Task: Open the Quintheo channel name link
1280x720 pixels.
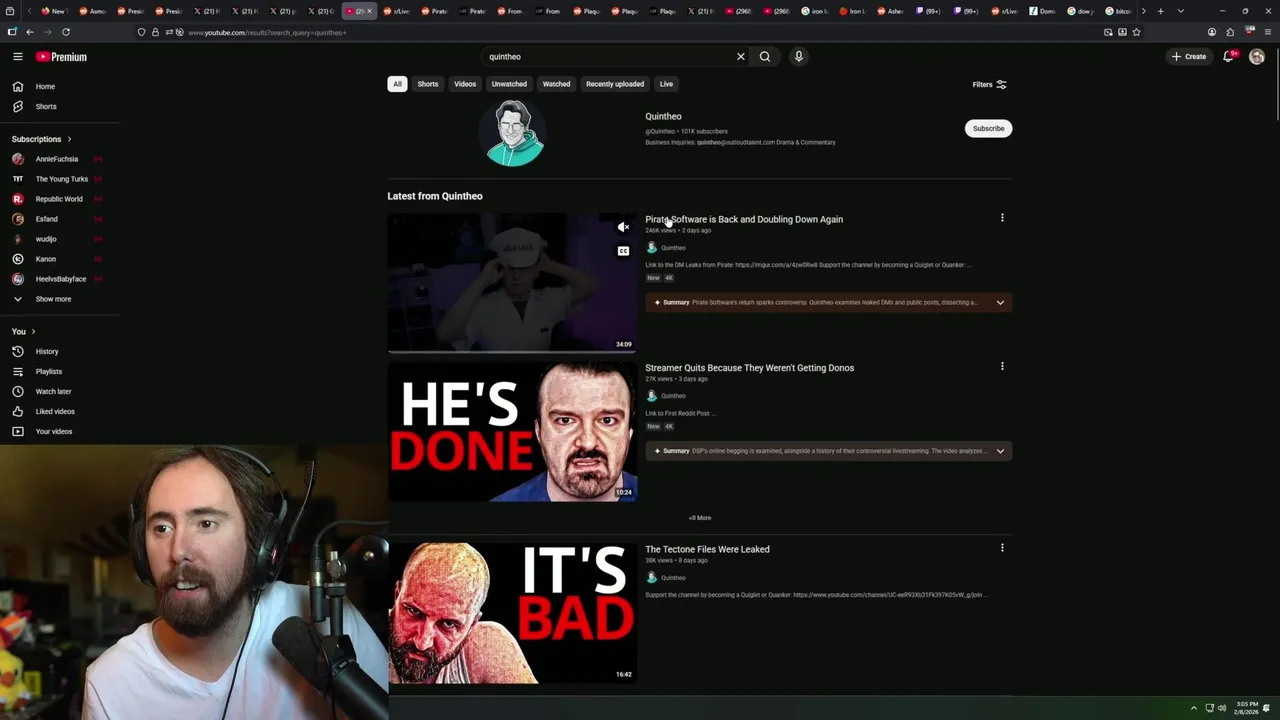Action: (663, 116)
